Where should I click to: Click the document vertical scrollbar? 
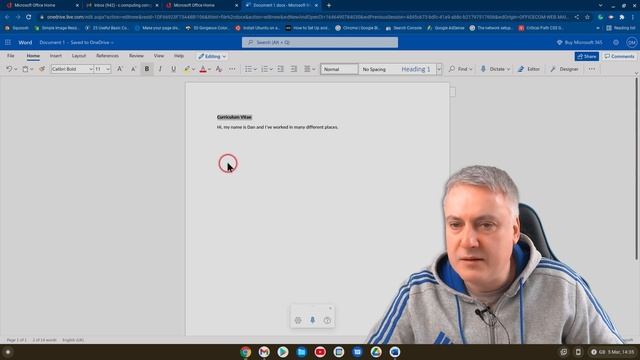tap(636, 168)
